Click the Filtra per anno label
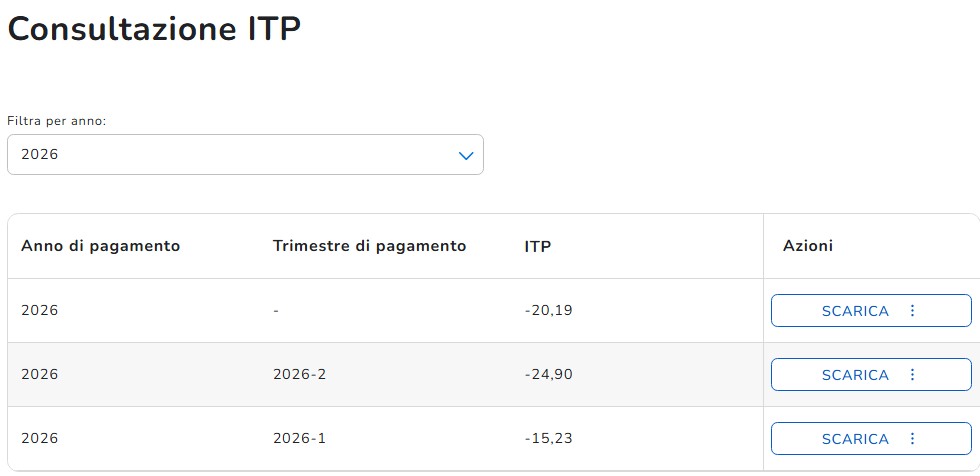Image resolution: width=980 pixels, height=476 pixels. click(x=57, y=121)
